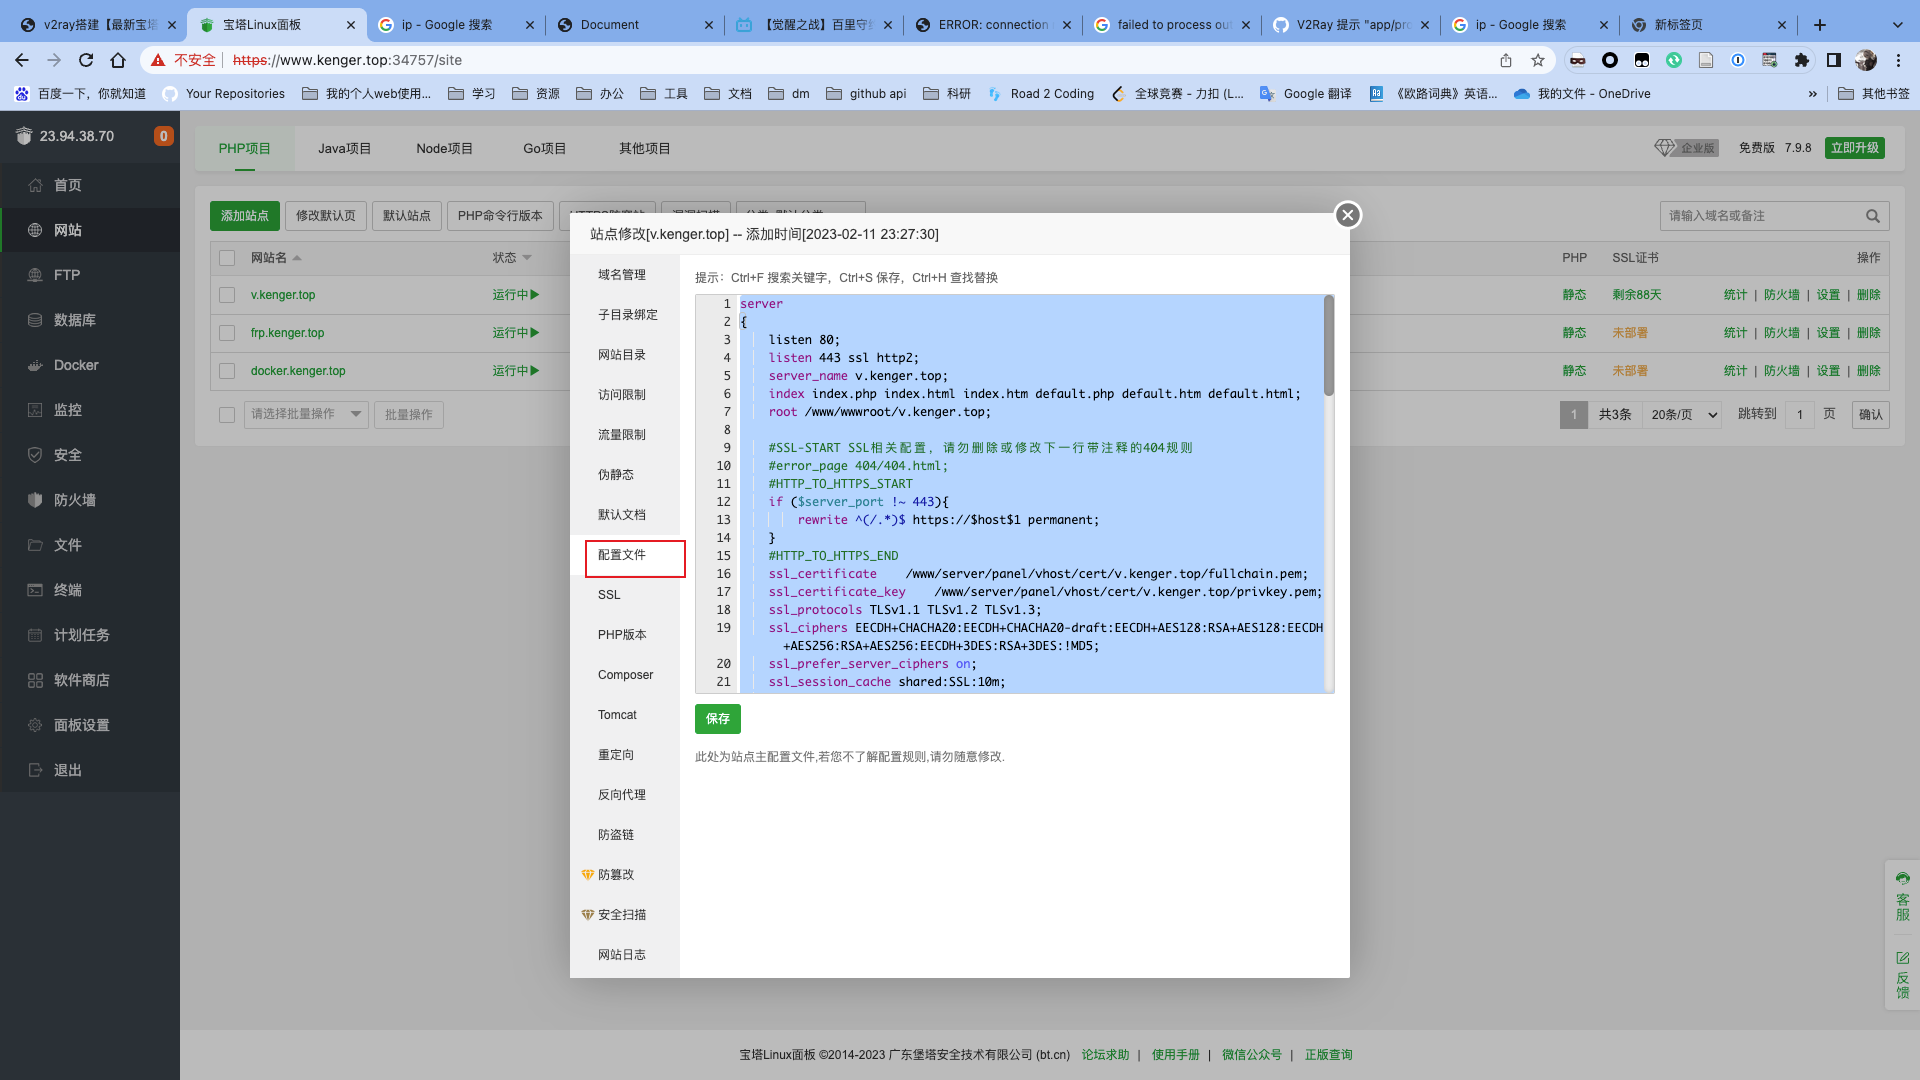Save the config file with the 保存 button
The height and width of the screenshot is (1080, 1920).
(x=717, y=718)
